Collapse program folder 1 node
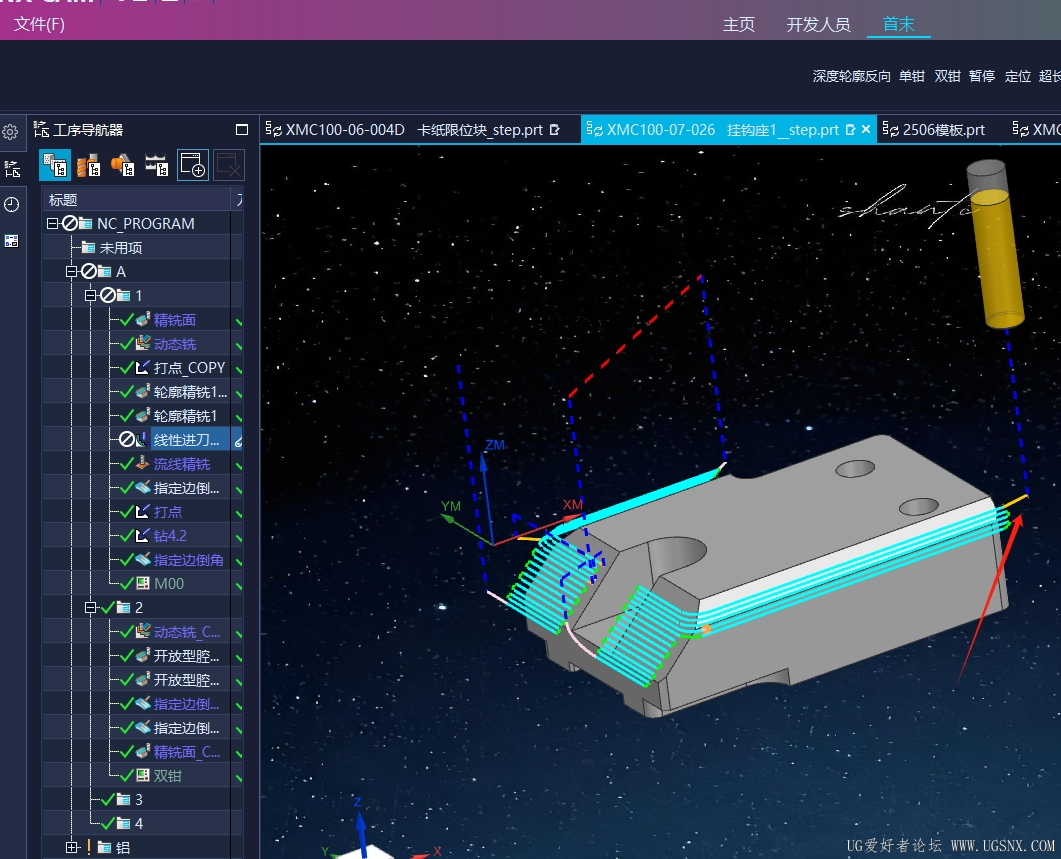Viewport: 1061px width, 859px height. (x=90, y=296)
